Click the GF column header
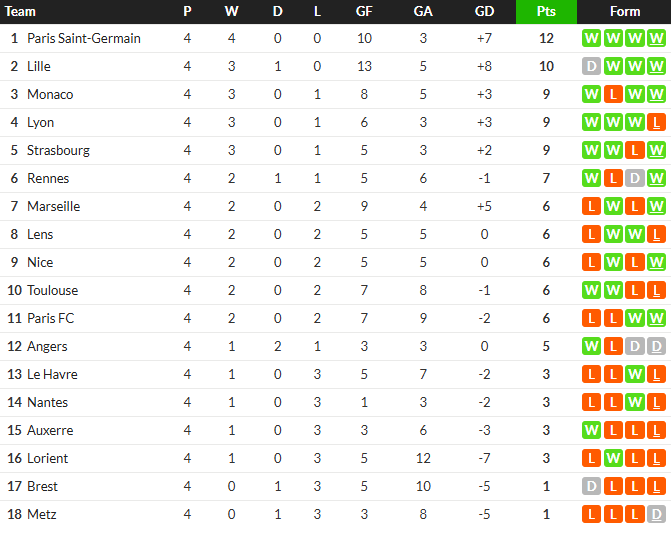Image resolution: width=671 pixels, height=534 pixels. pos(364,12)
